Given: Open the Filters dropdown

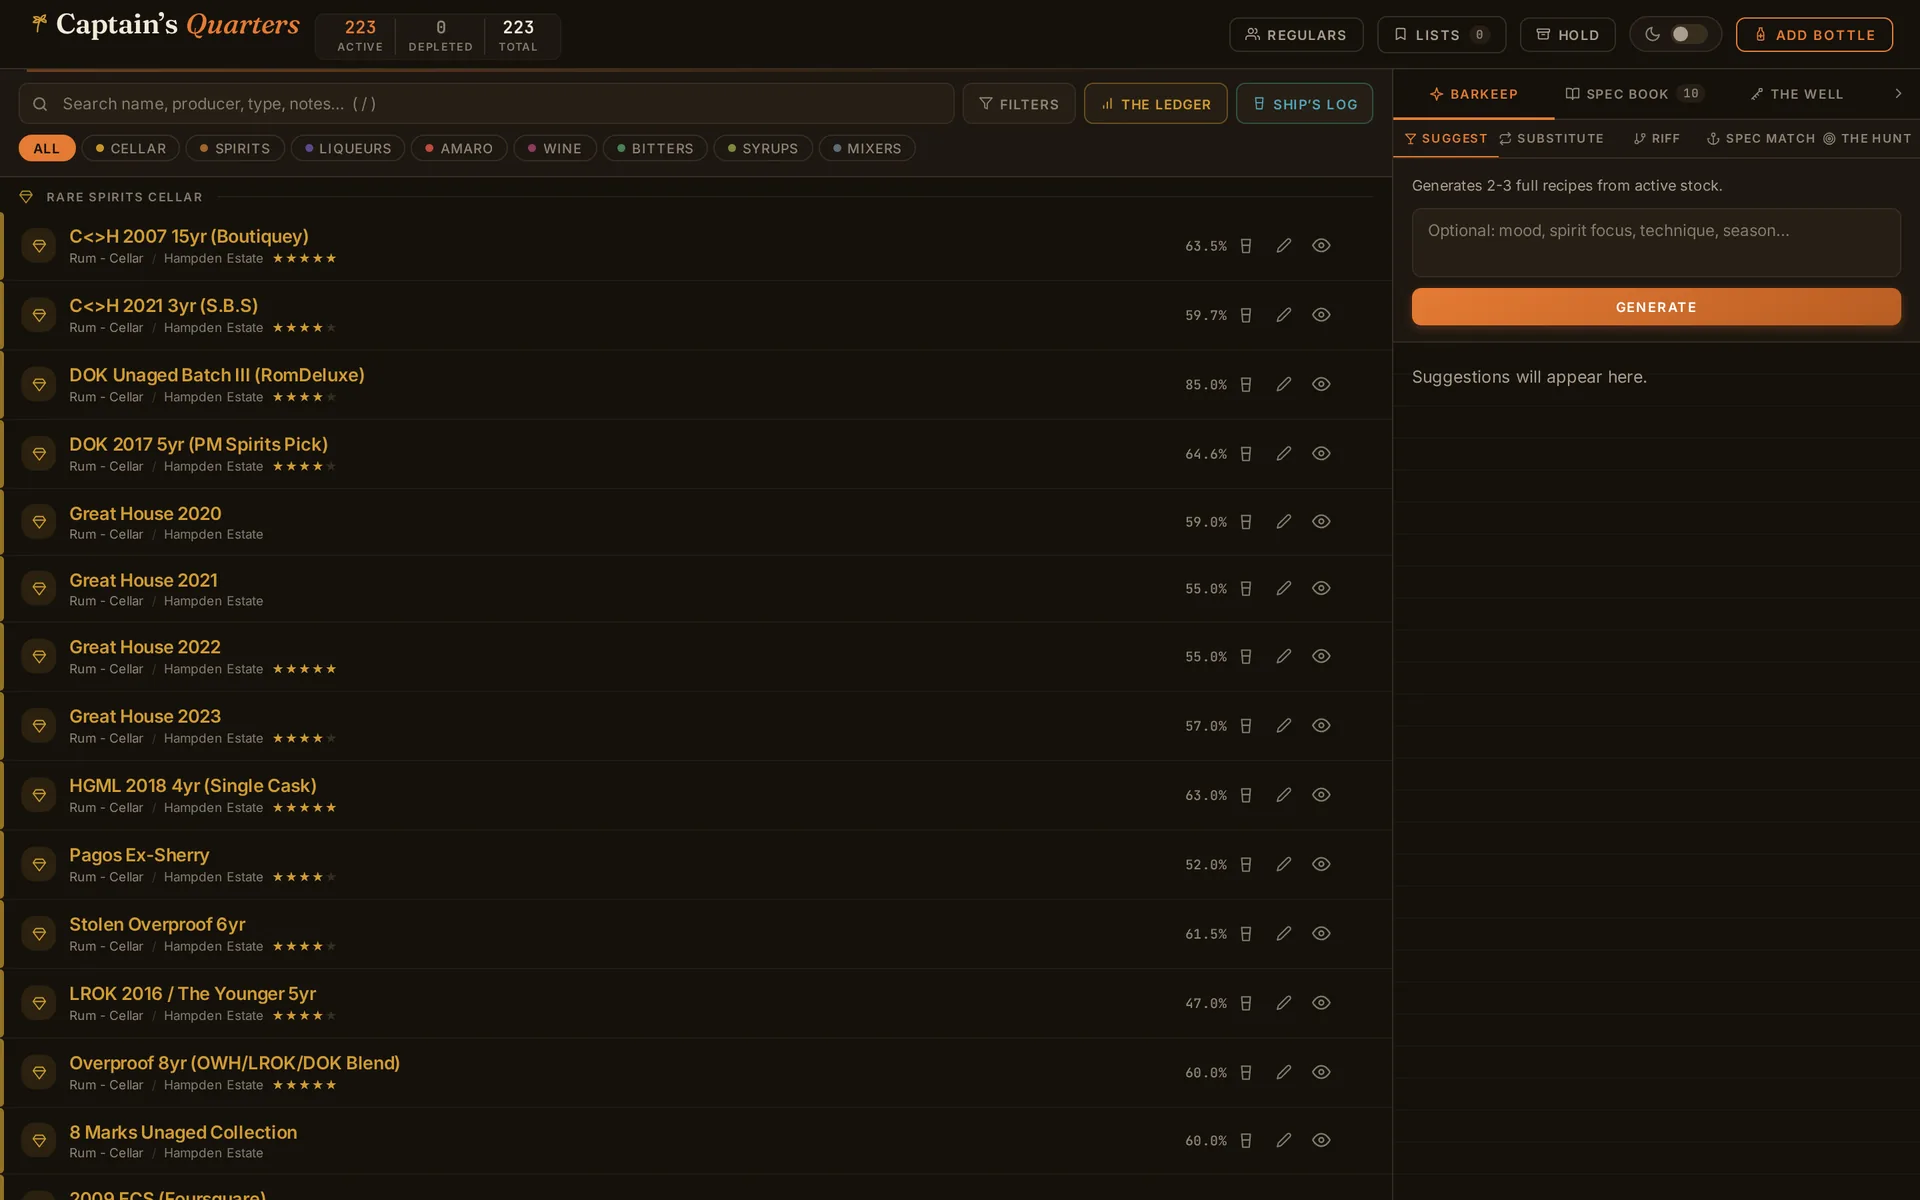Looking at the screenshot, I should (1018, 104).
